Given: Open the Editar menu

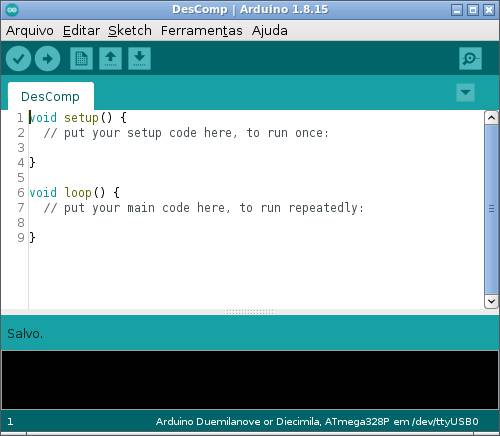Looking at the screenshot, I should (81, 31).
